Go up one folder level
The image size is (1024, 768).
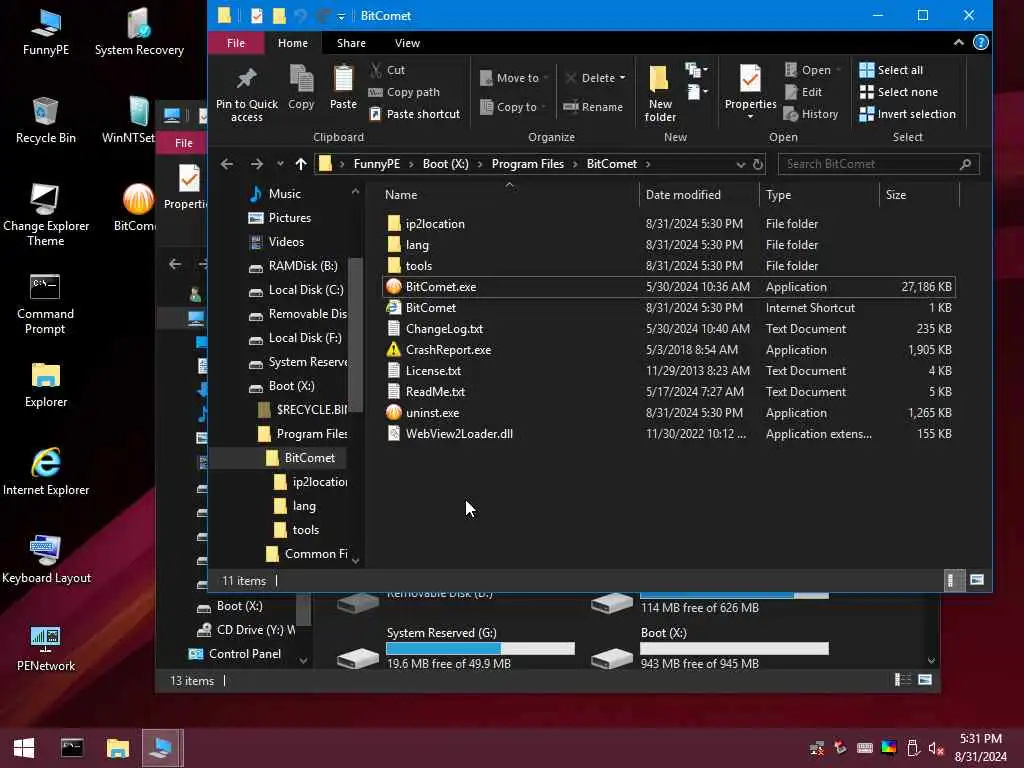tap(300, 164)
